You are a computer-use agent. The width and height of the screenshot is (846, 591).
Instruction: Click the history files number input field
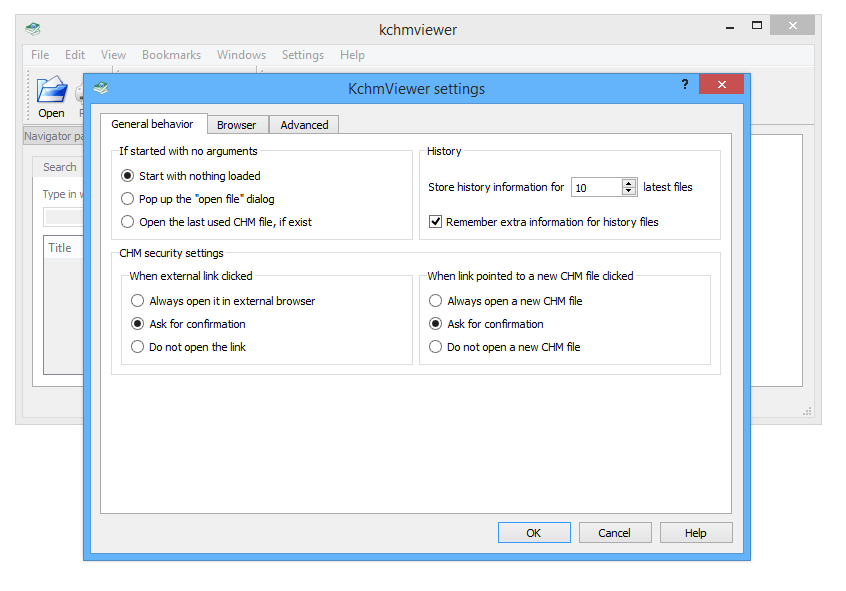(596, 187)
